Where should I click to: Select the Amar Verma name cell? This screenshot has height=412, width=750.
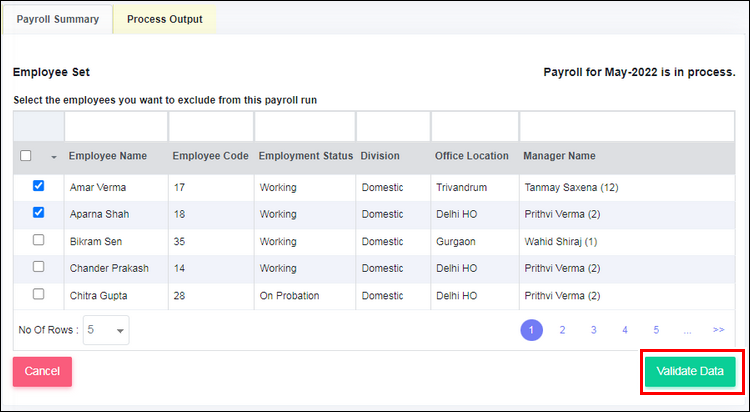116,188
